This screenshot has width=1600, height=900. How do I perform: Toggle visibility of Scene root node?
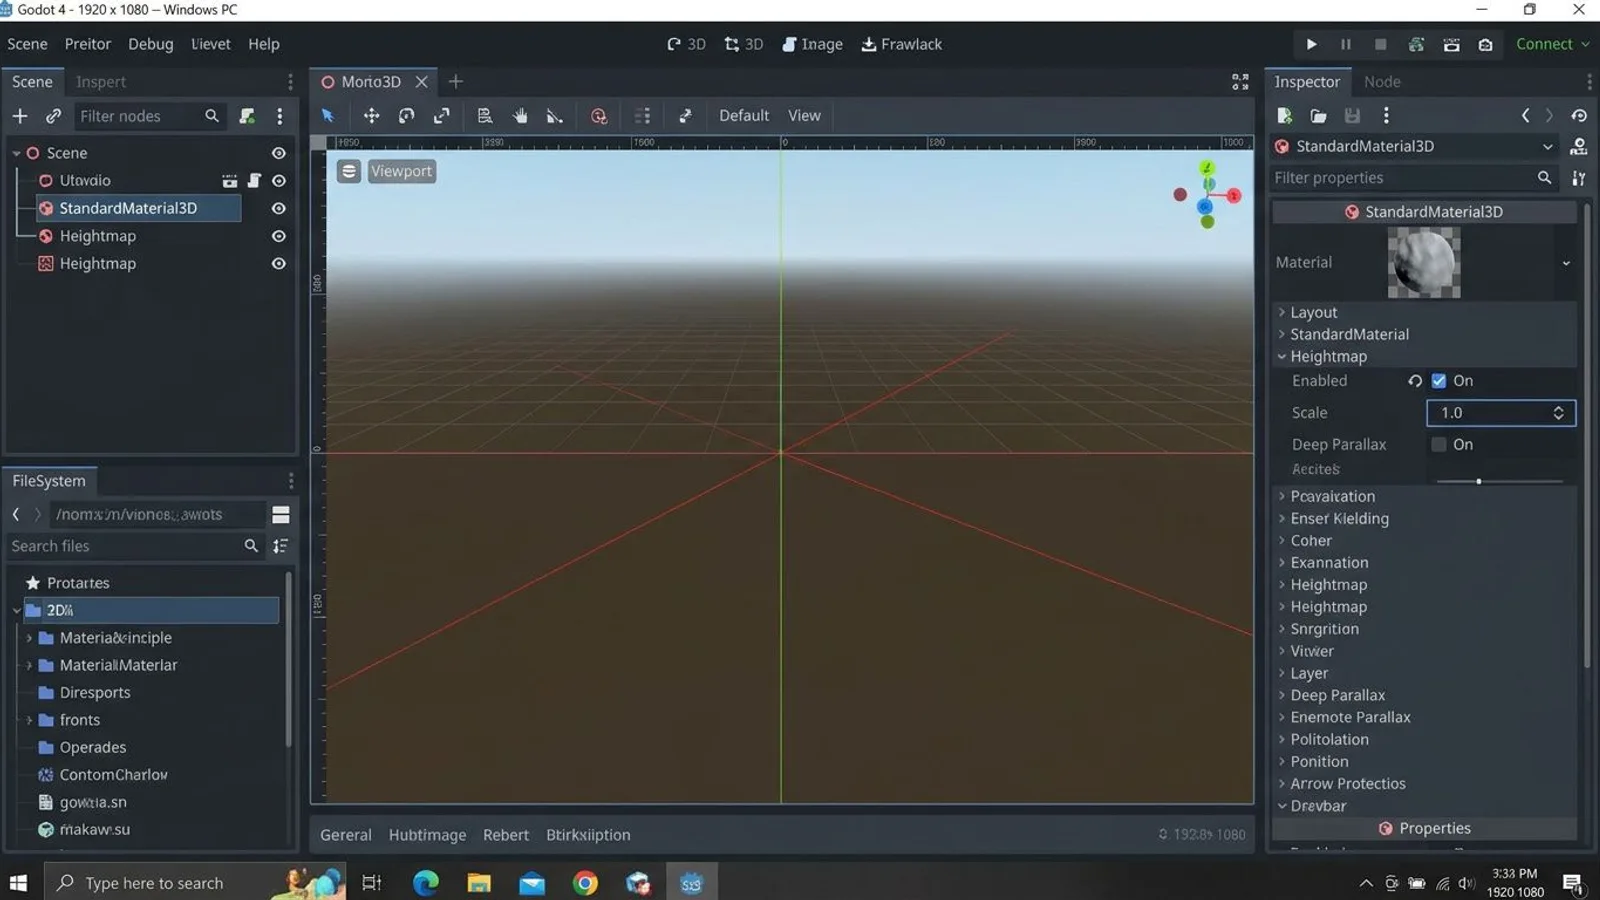[279, 153]
